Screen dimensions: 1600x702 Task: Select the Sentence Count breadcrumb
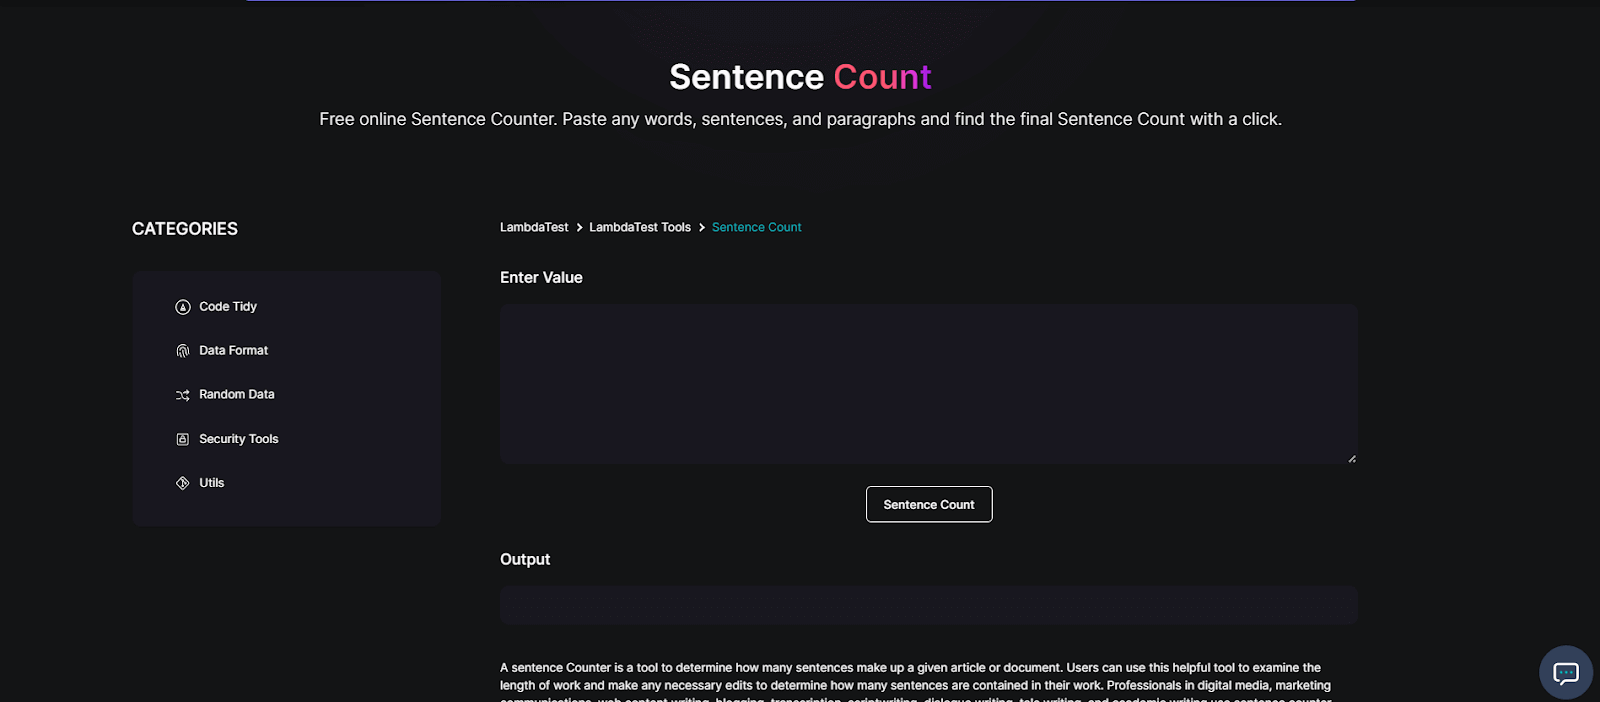756,227
